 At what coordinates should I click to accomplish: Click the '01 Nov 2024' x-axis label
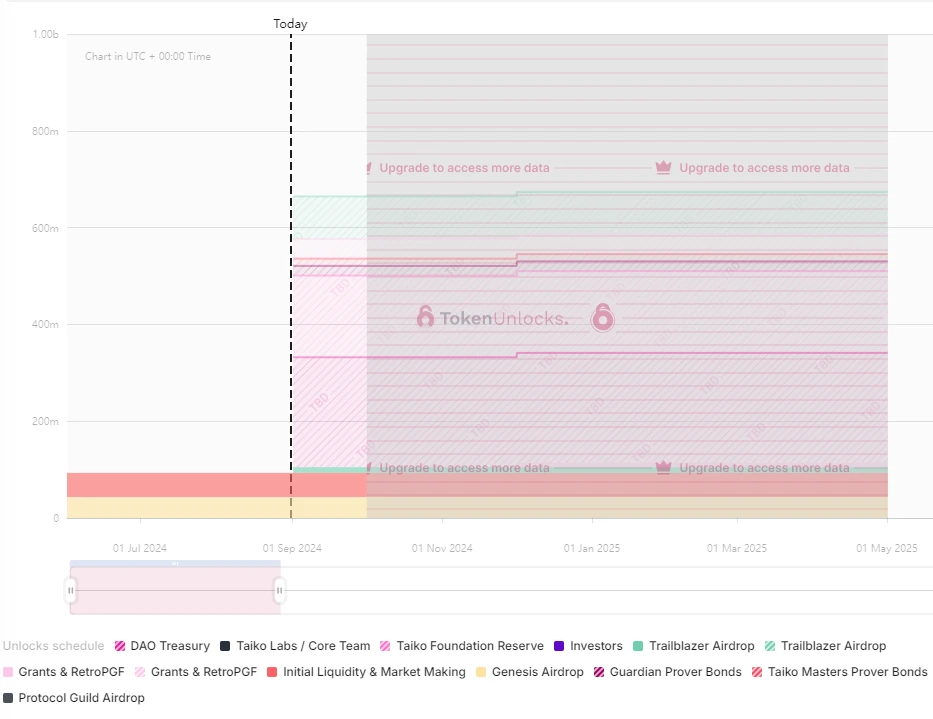tap(442, 548)
